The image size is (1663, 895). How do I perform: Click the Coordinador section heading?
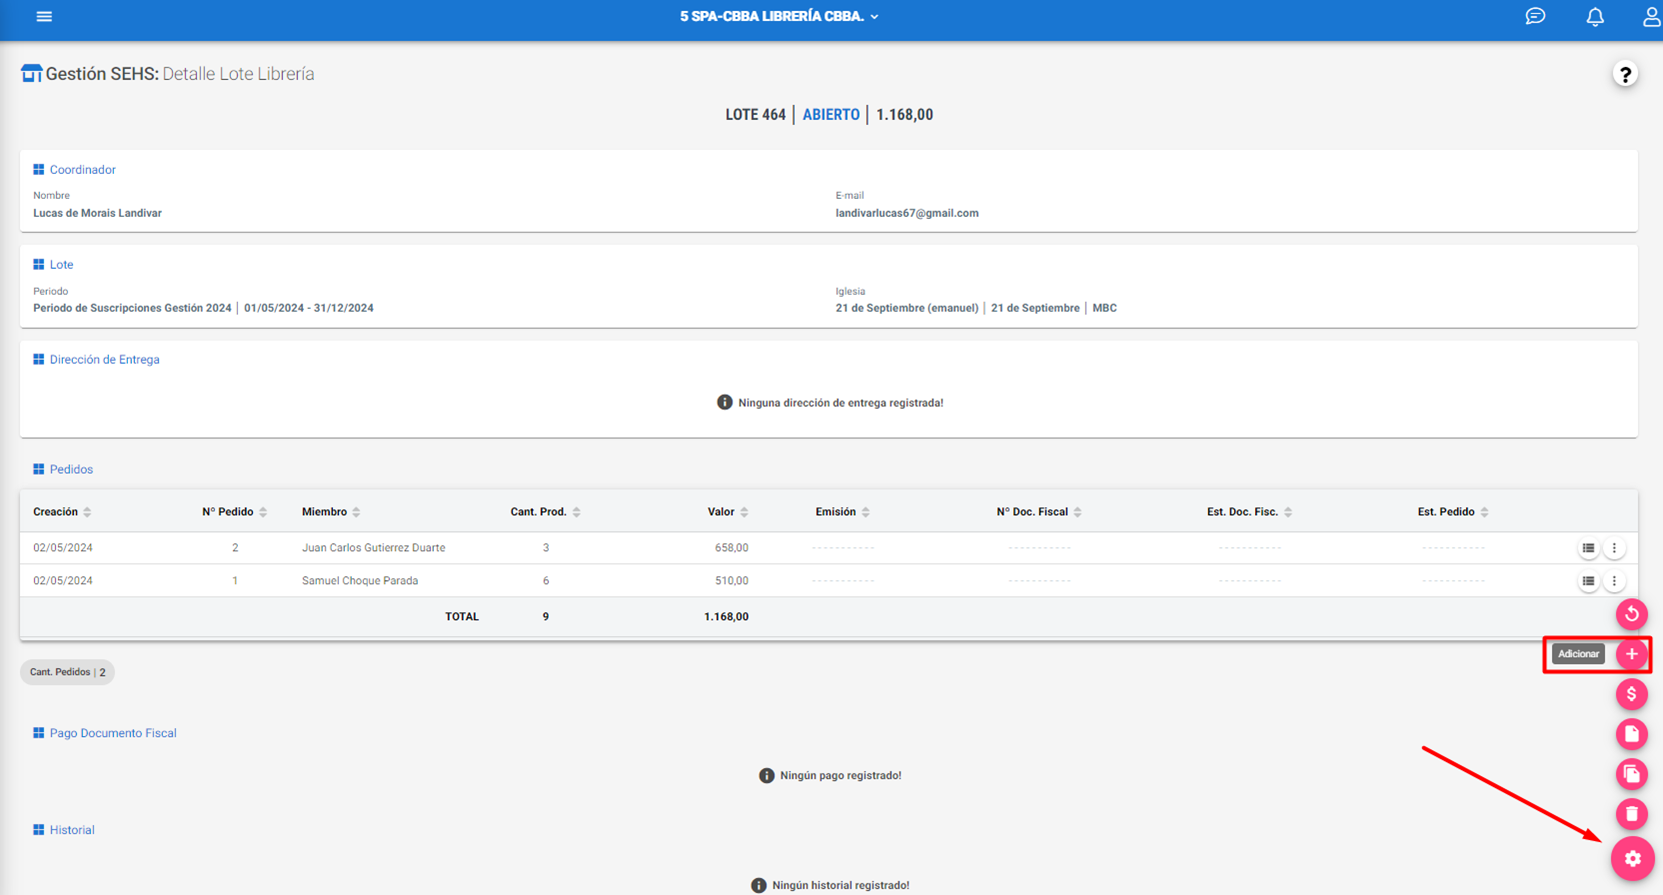pos(82,170)
